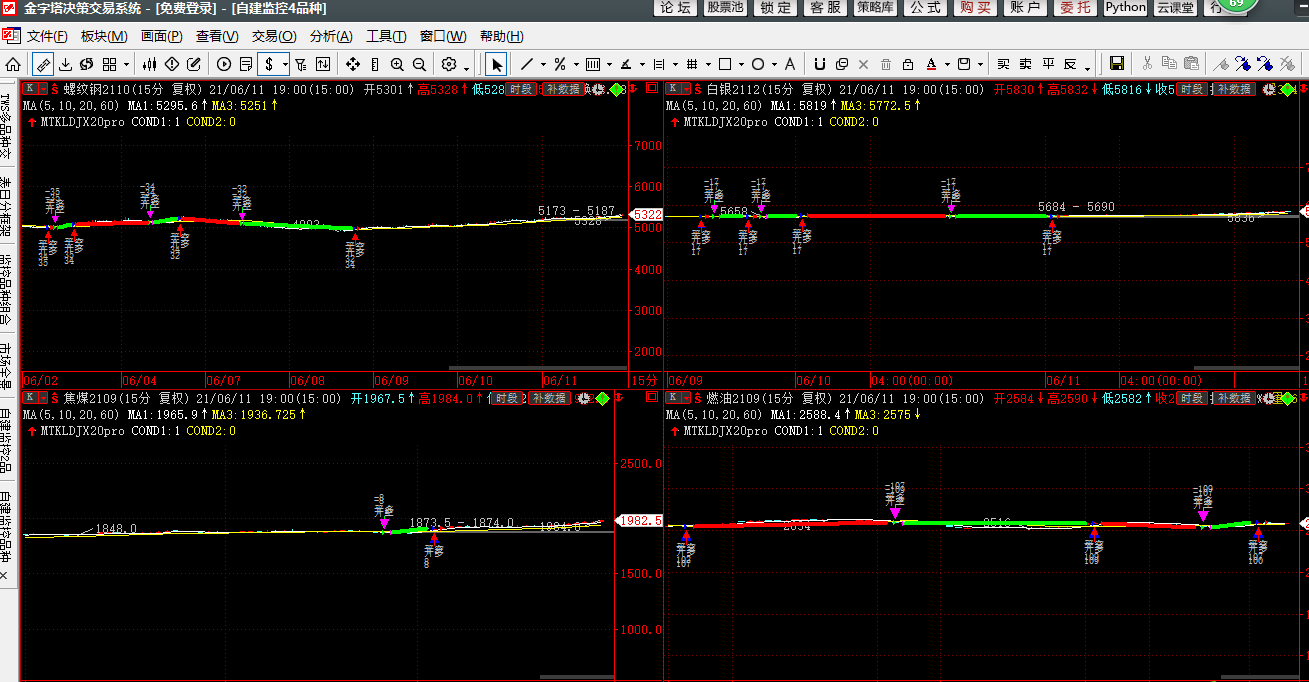The height and width of the screenshot is (682, 1309).
Task: Click the 卖 sell toolbar button
Action: 1025,64
